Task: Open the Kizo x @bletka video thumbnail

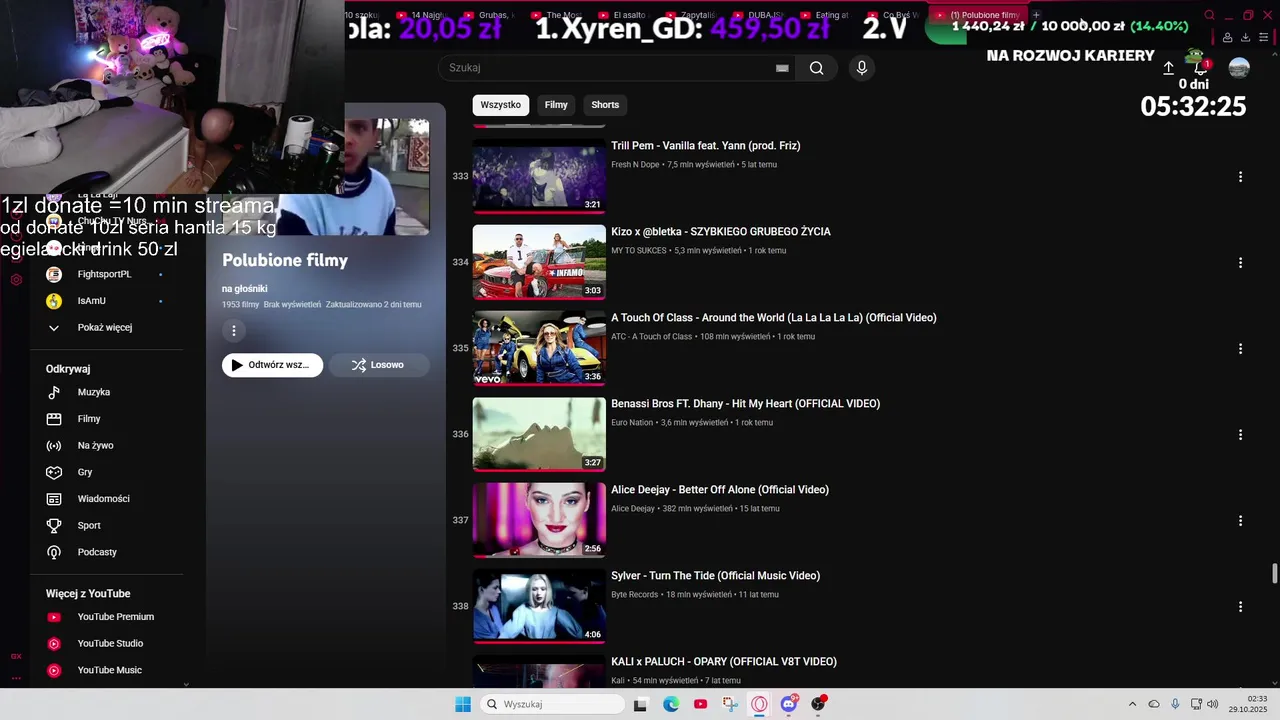Action: 539,262
